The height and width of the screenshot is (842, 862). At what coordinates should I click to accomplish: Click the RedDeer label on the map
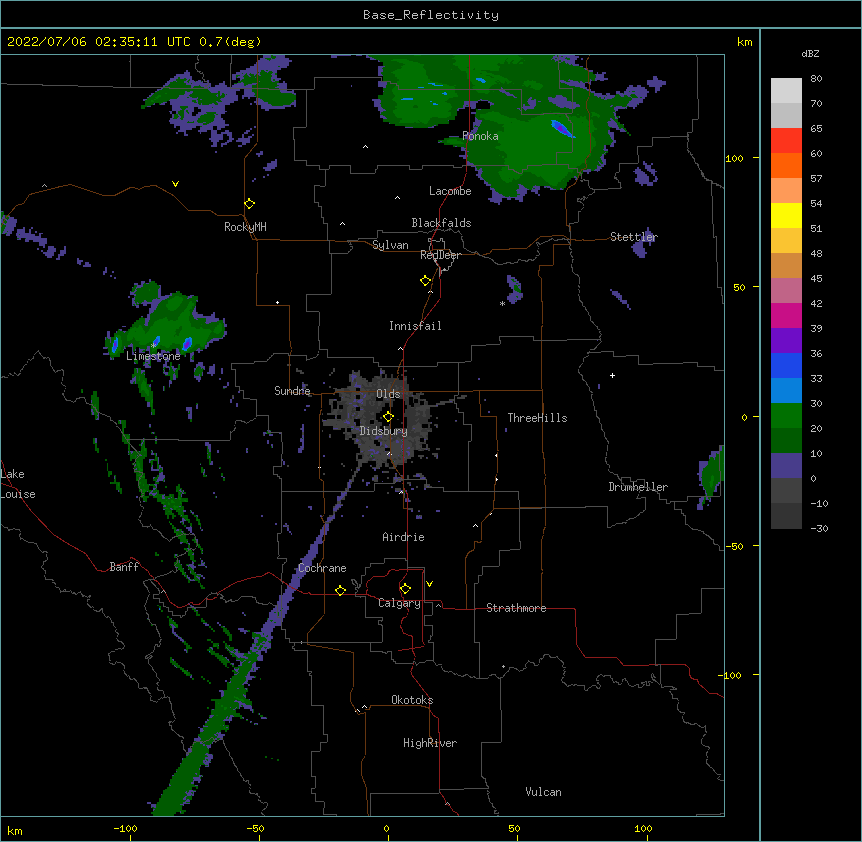(440, 255)
